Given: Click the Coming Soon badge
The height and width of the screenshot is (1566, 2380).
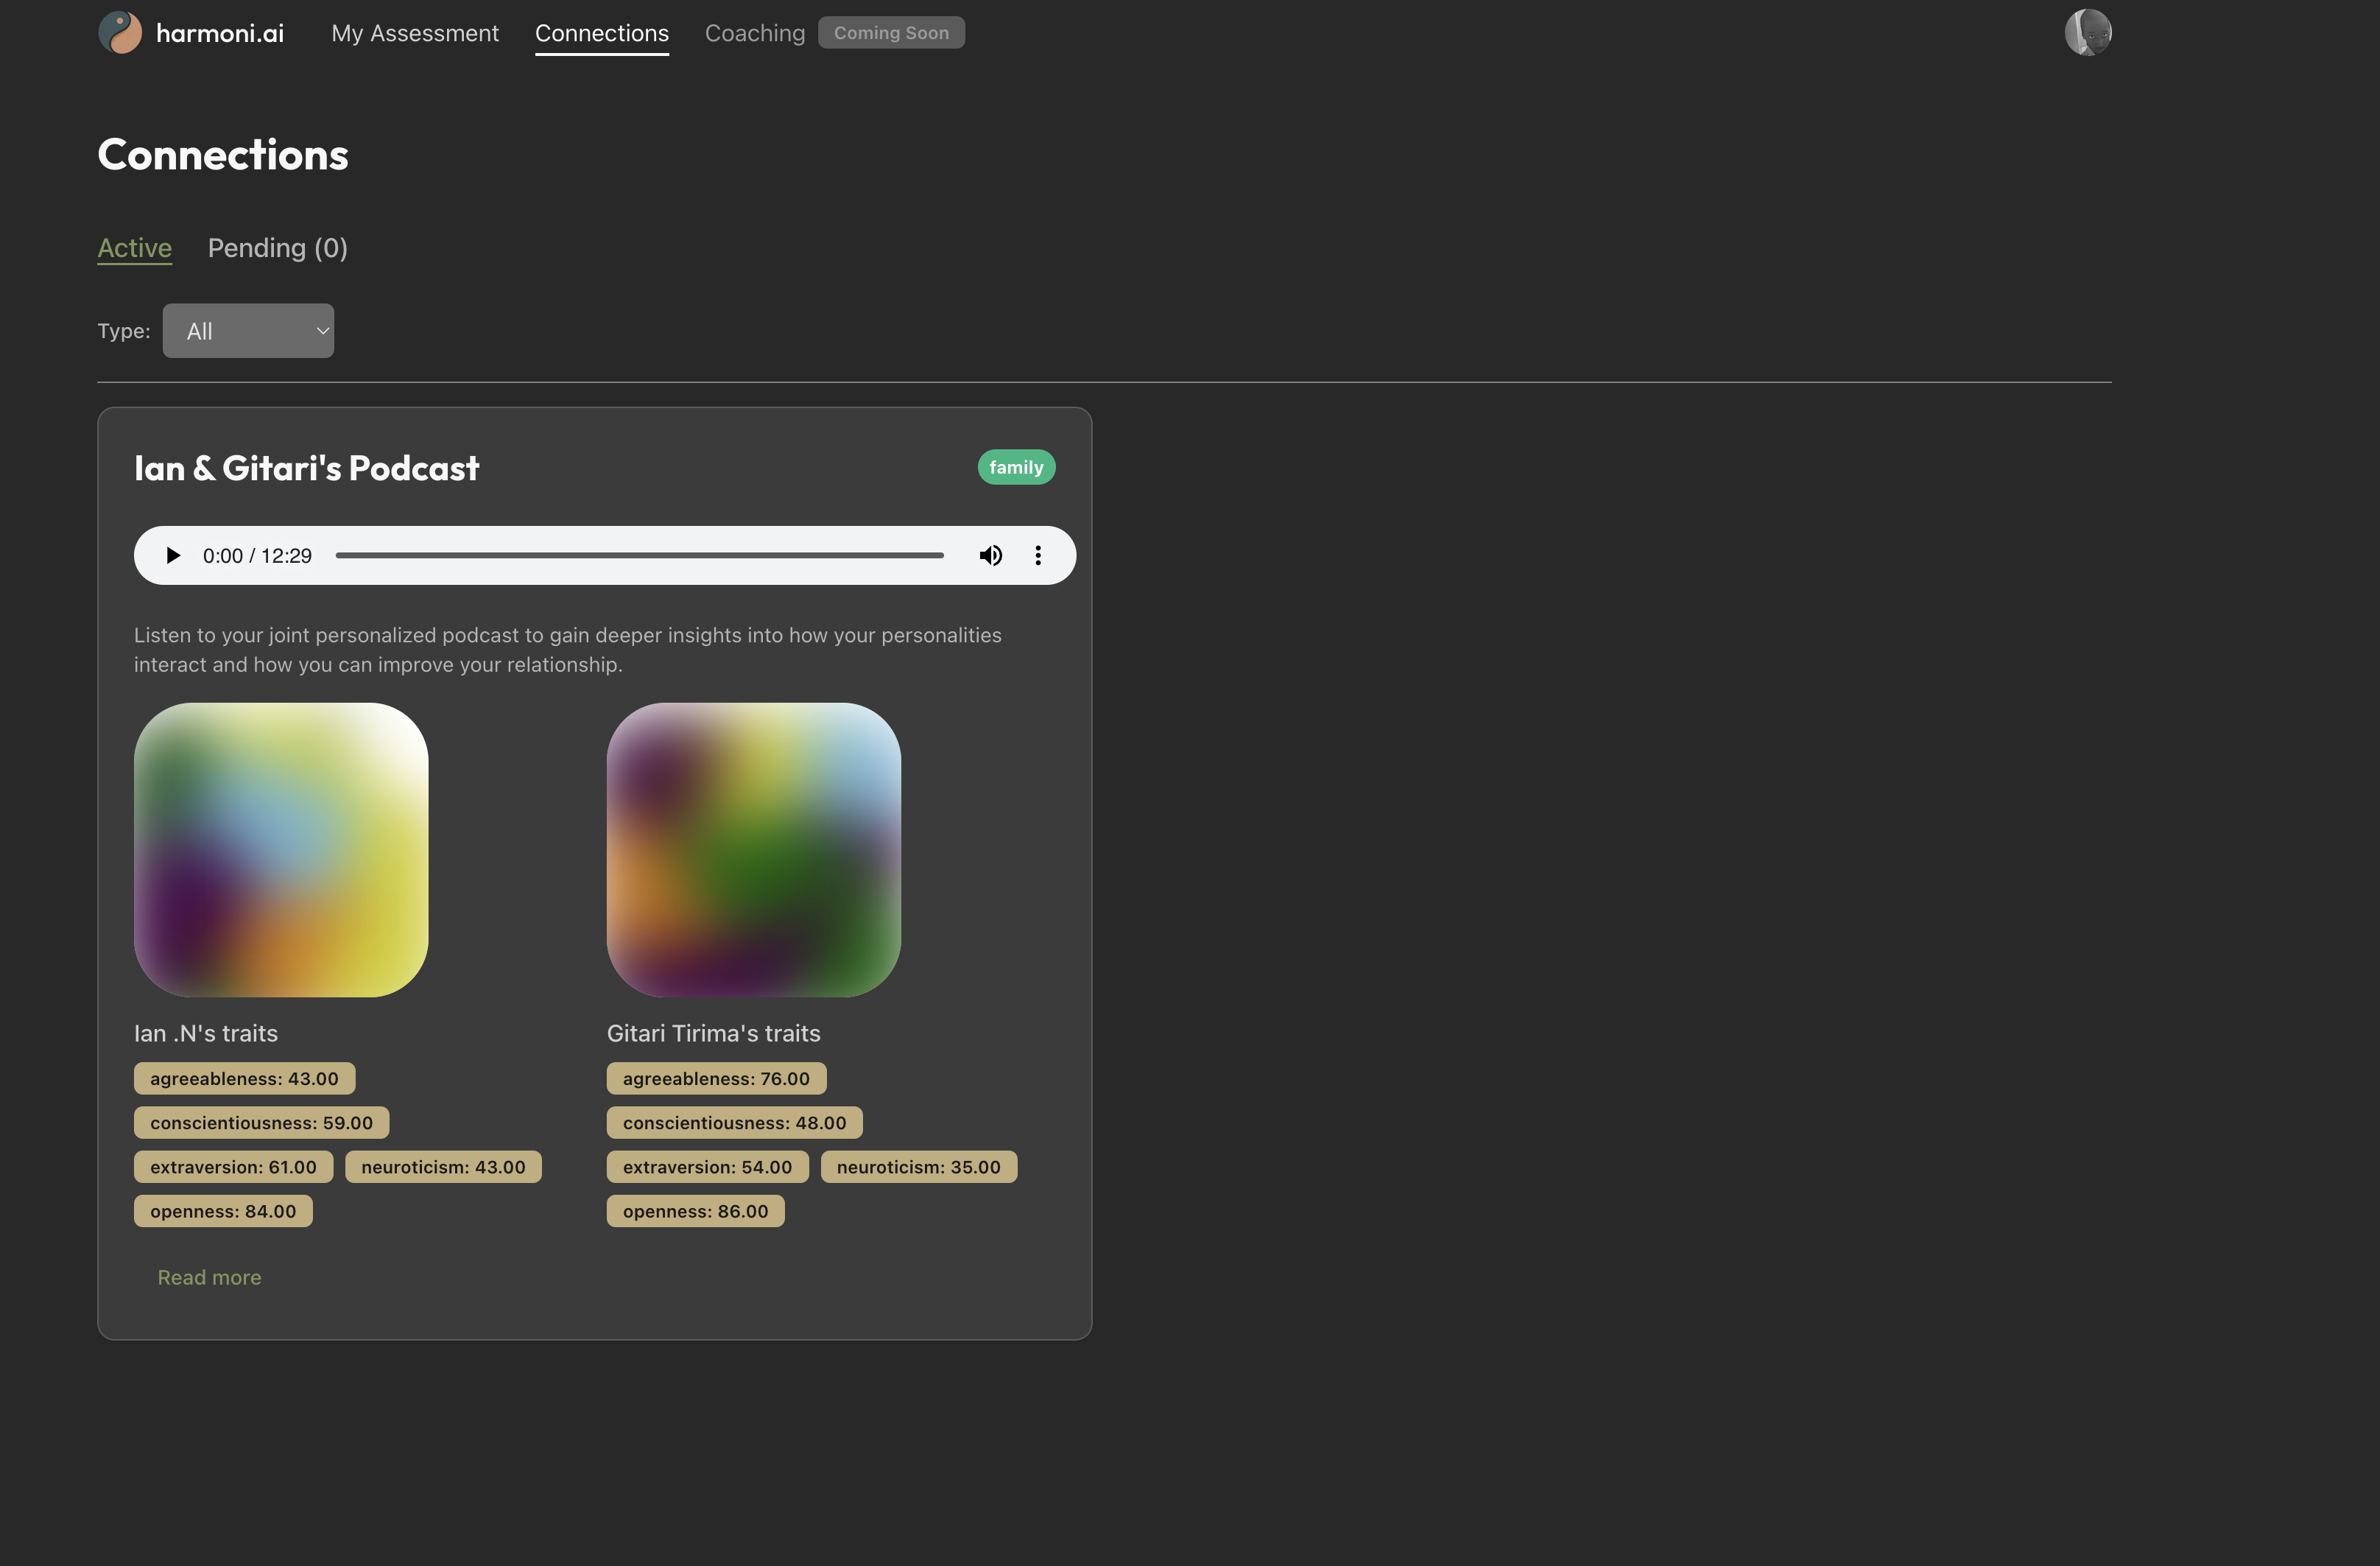Looking at the screenshot, I should (890, 33).
